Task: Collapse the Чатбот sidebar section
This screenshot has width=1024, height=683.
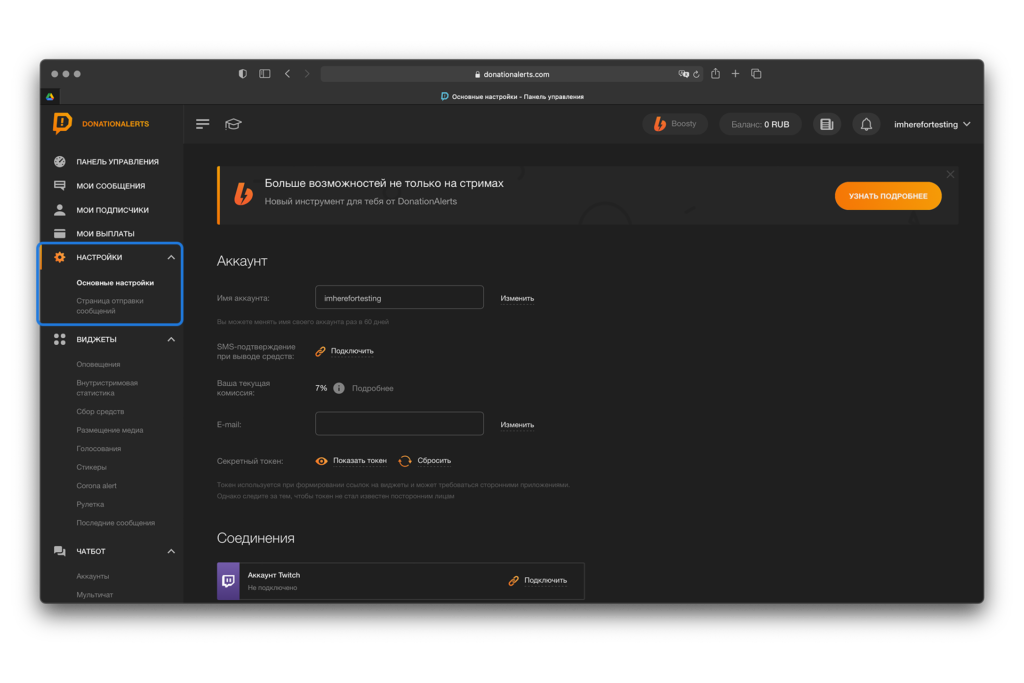Action: pyautogui.click(x=171, y=551)
